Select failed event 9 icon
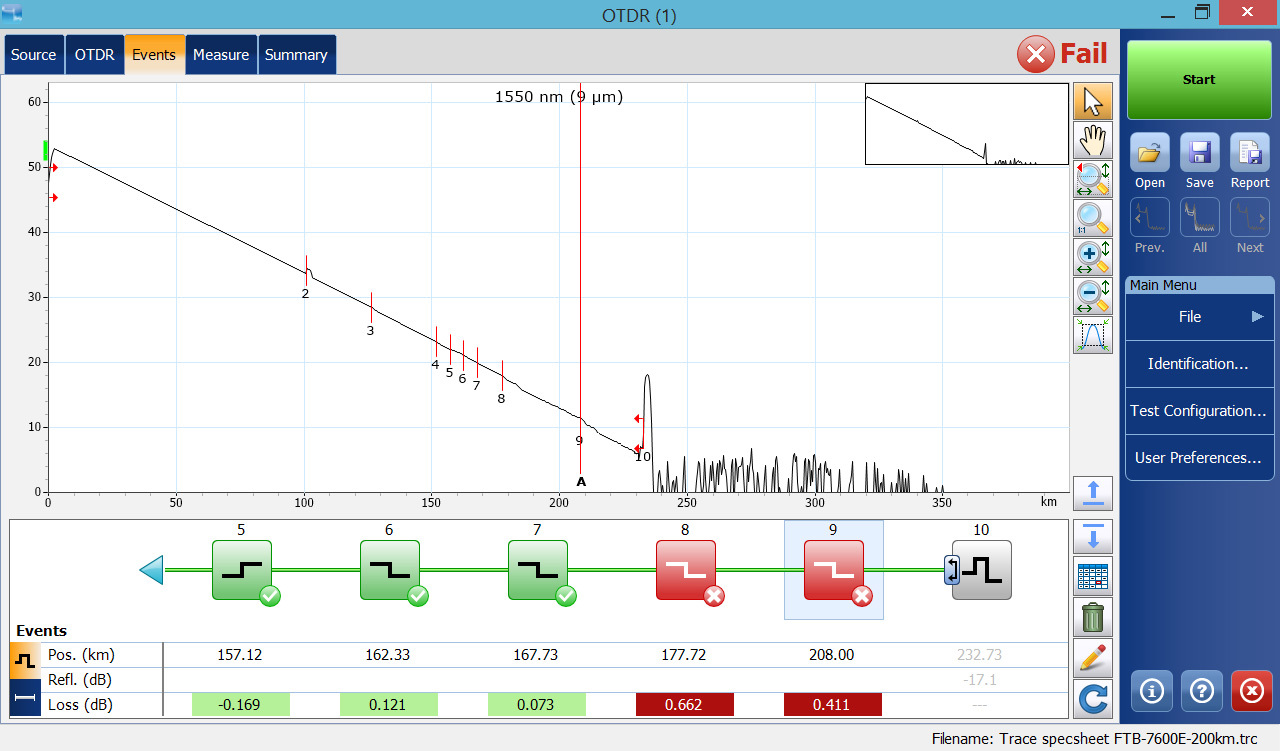The image size is (1280, 751). (x=834, y=570)
